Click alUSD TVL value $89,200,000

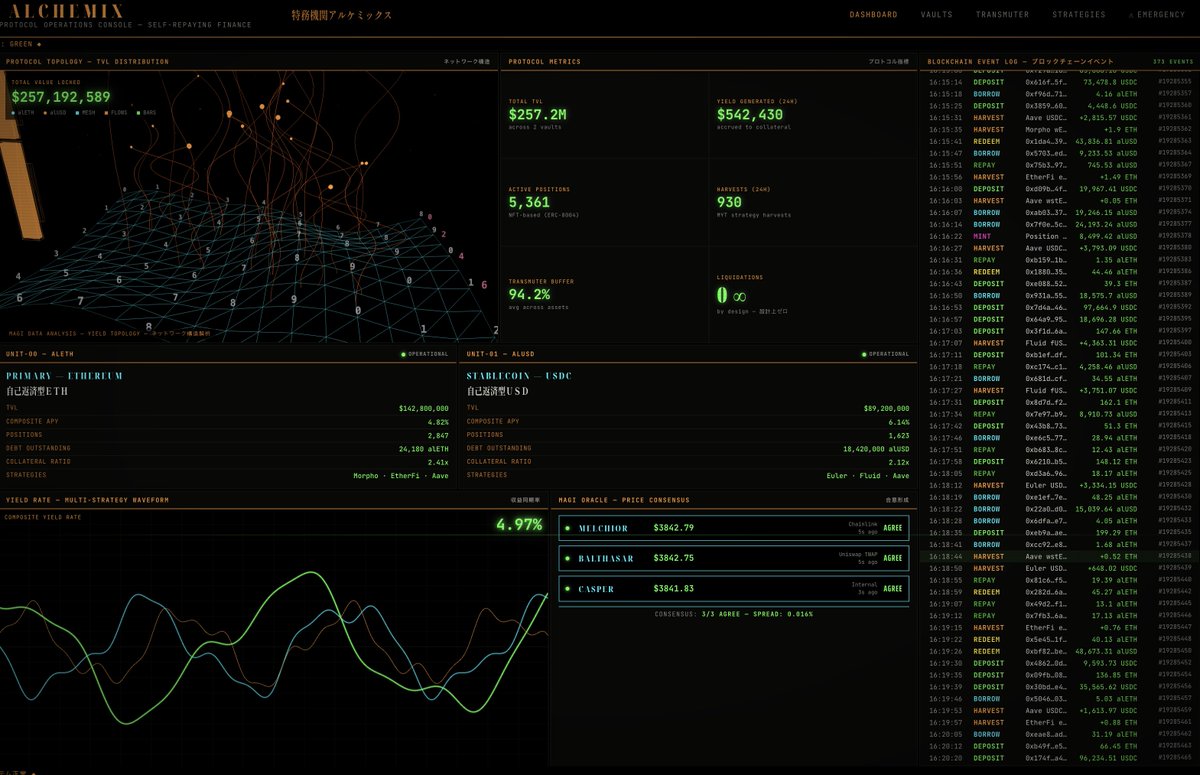pos(886,408)
